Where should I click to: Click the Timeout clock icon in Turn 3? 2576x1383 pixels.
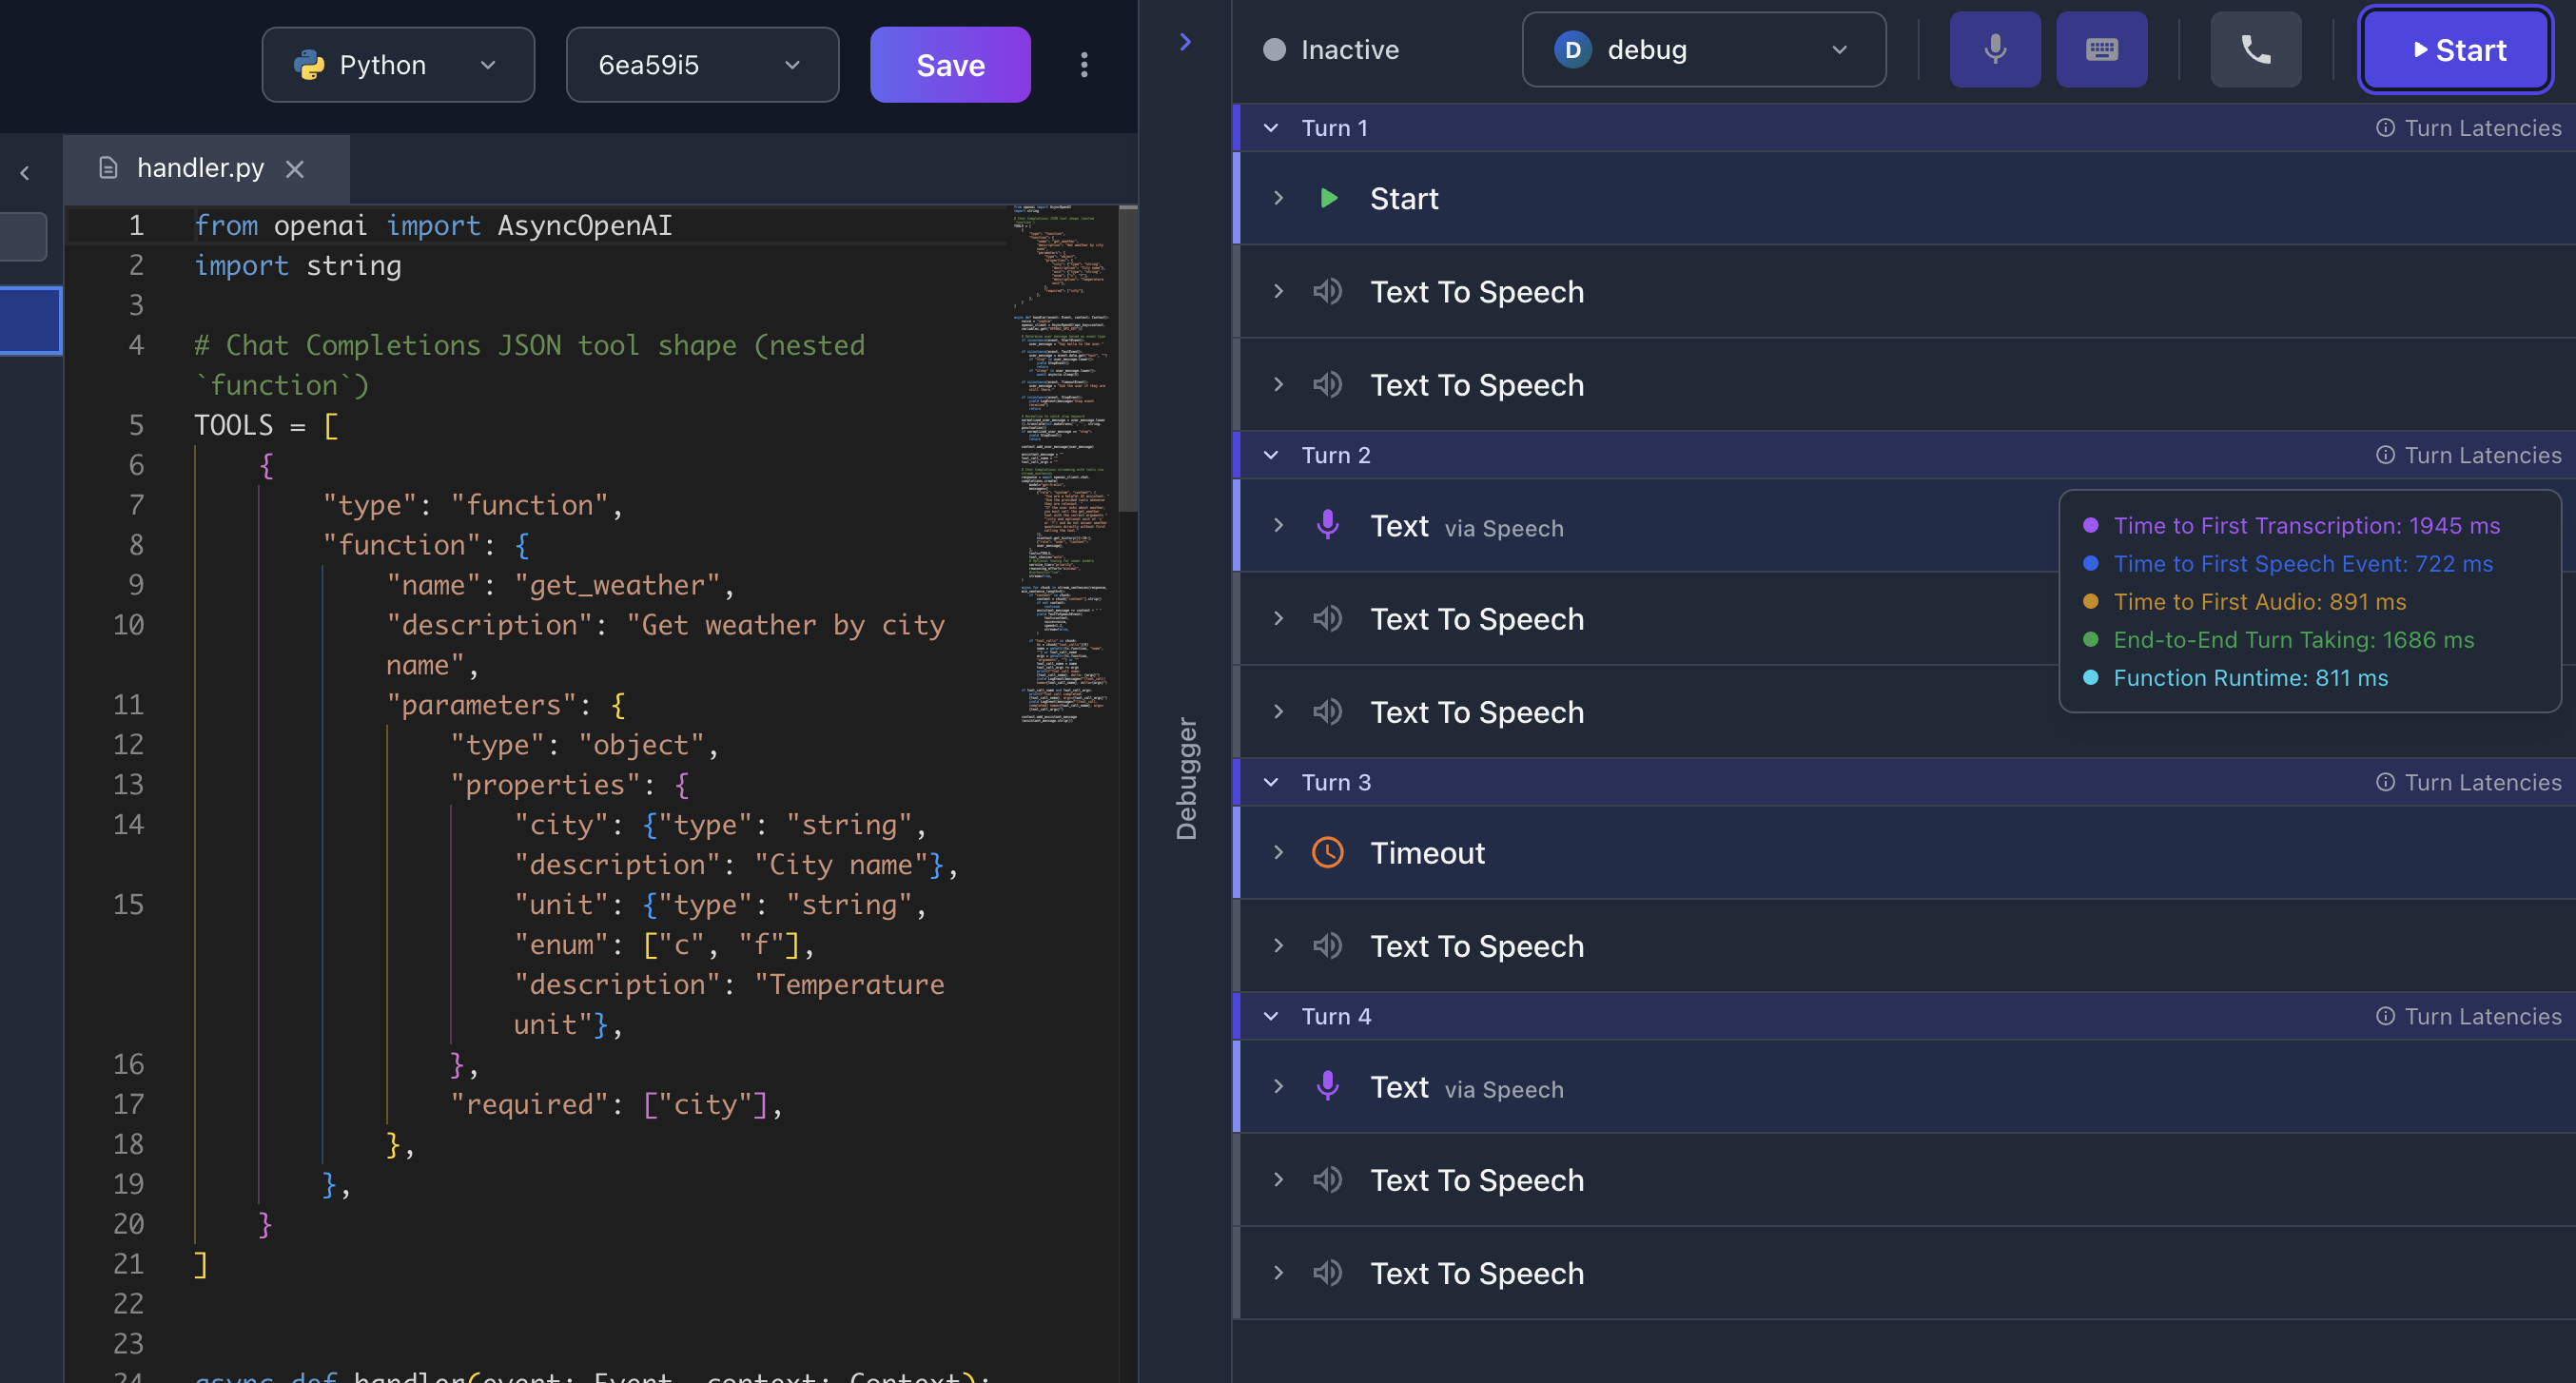tap(1328, 852)
